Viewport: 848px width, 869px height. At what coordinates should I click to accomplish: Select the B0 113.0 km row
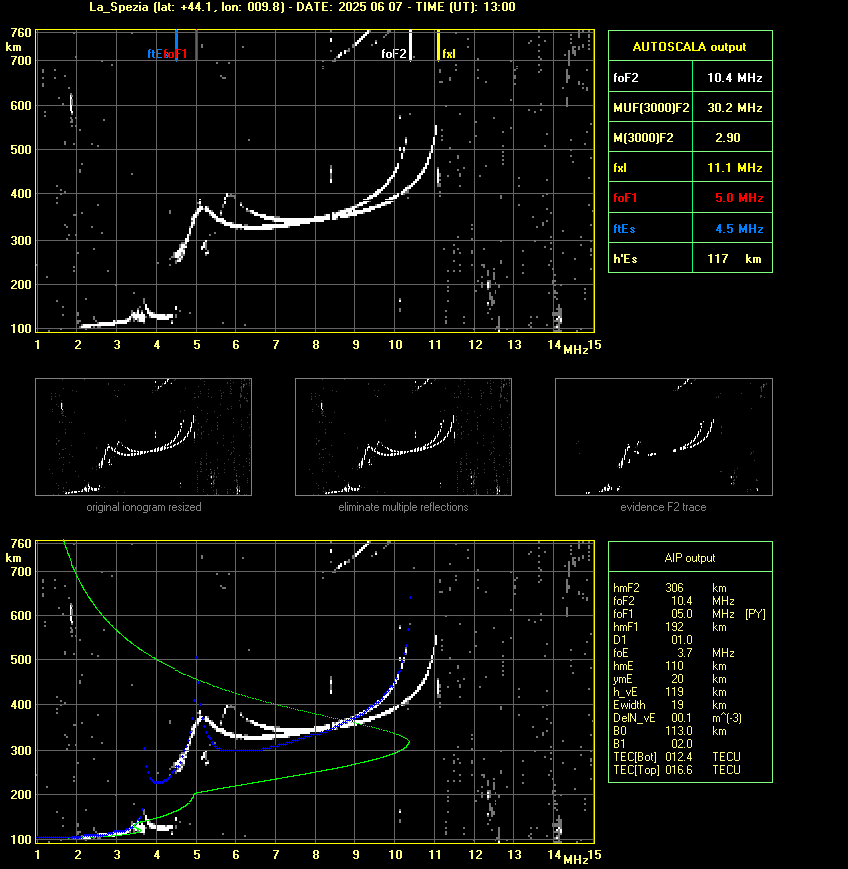671,731
